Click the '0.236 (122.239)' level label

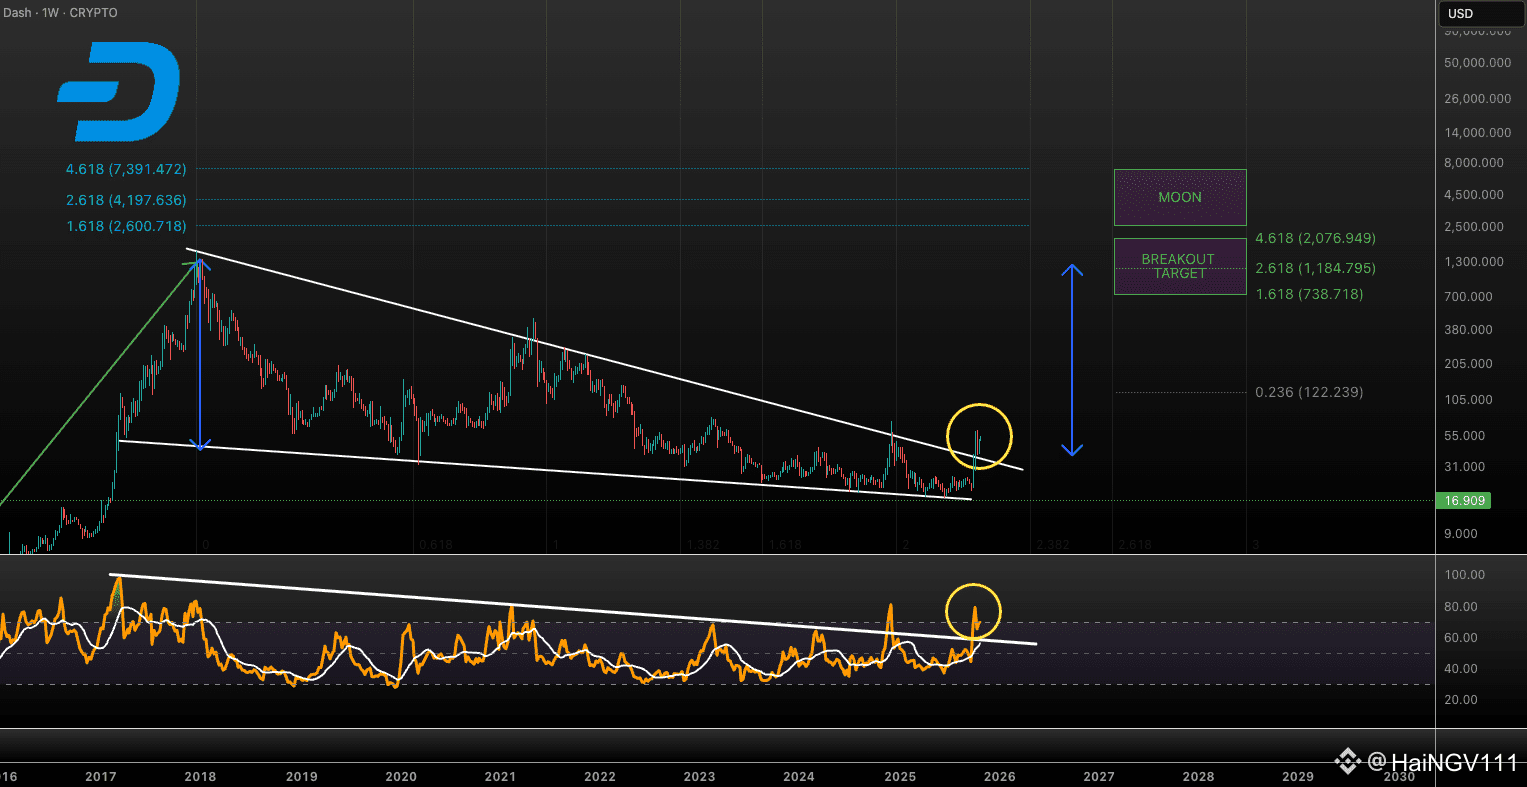click(x=1309, y=392)
